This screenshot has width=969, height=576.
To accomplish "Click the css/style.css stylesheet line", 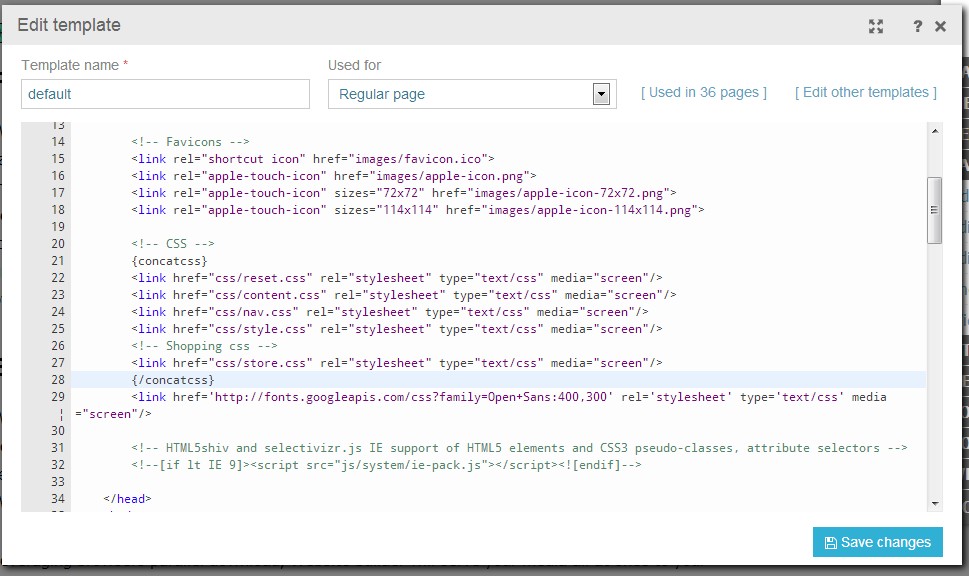I will point(397,329).
